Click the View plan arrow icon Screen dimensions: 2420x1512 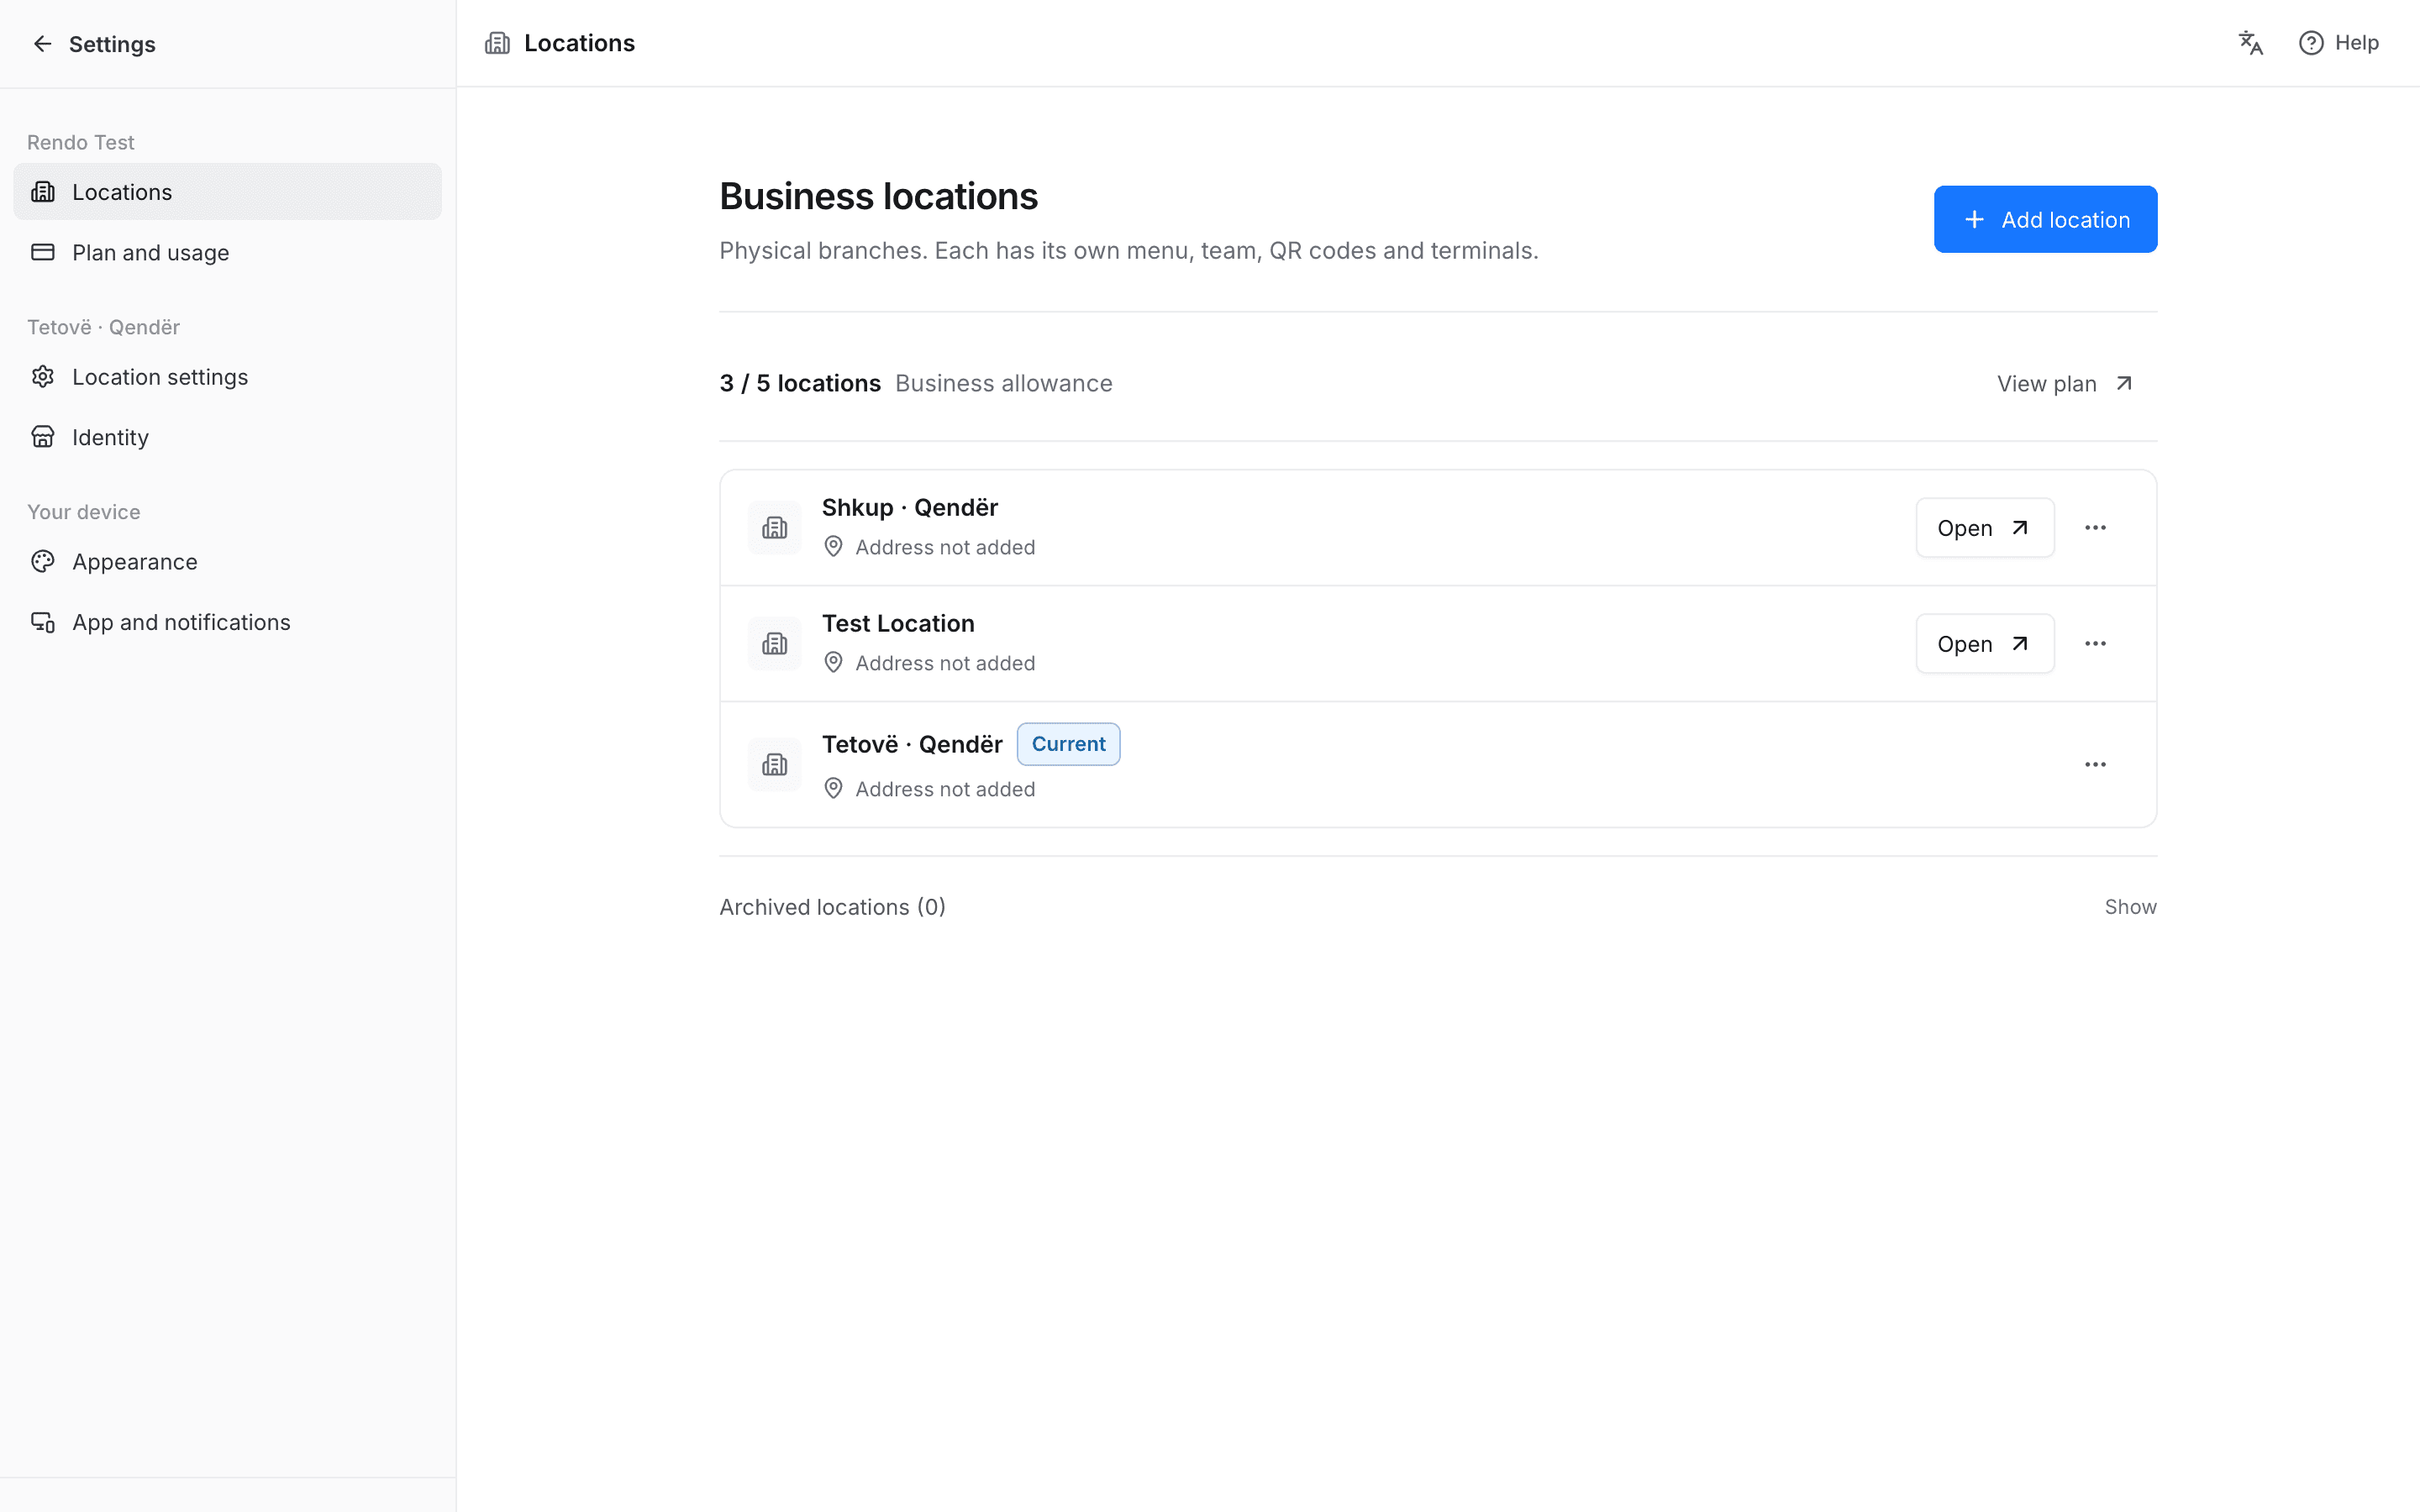[2124, 384]
